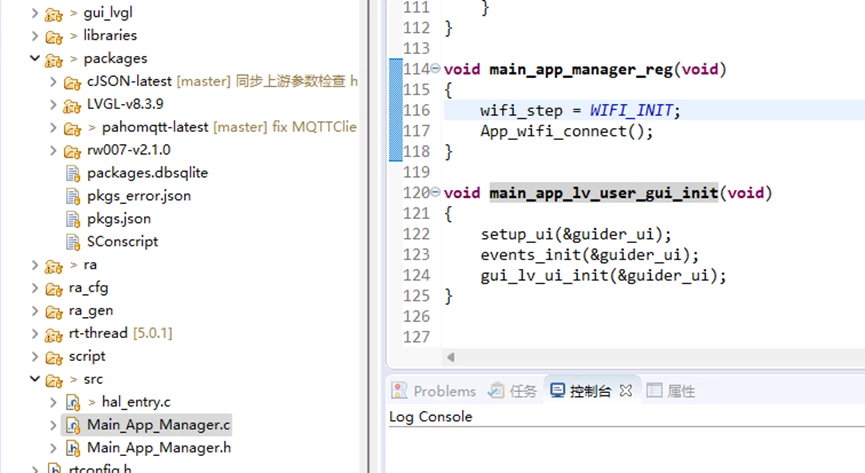Image resolution: width=865 pixels, height=473 pixels.
Task: Click line number 116 in the gutter
Action: [417, 110]
